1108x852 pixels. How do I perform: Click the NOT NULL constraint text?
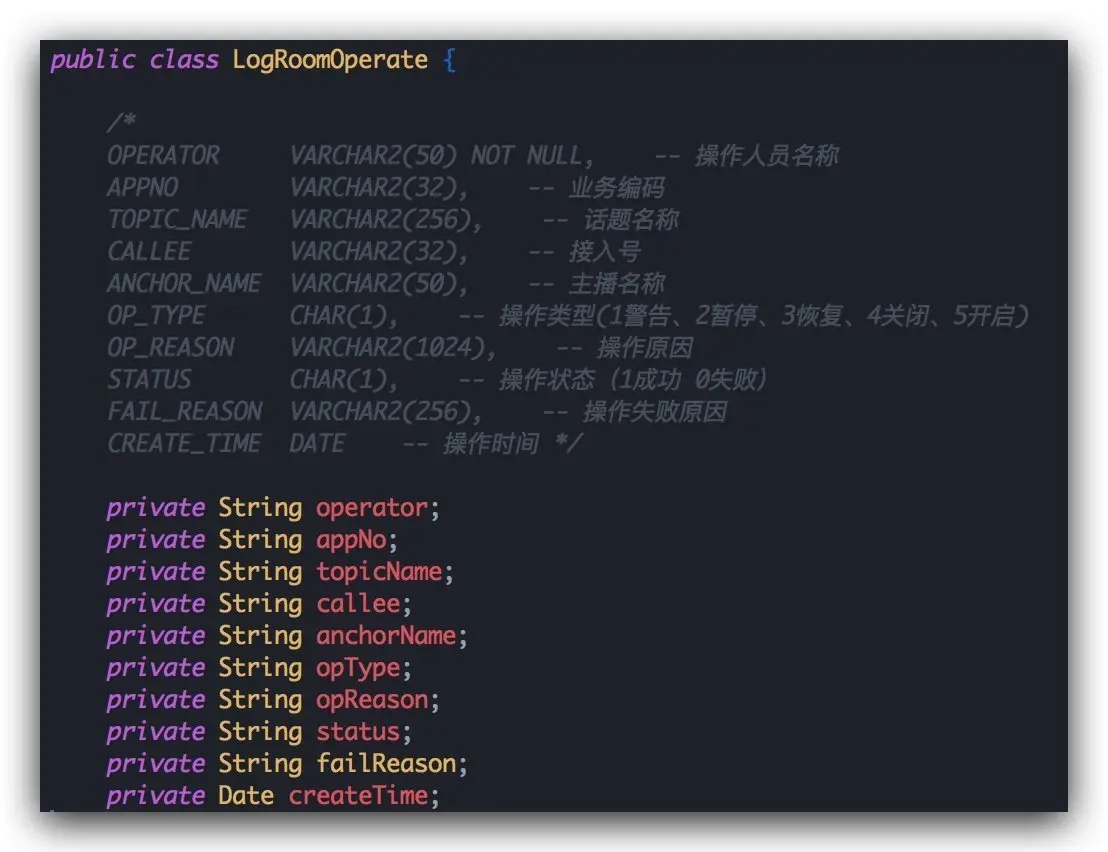526,156
